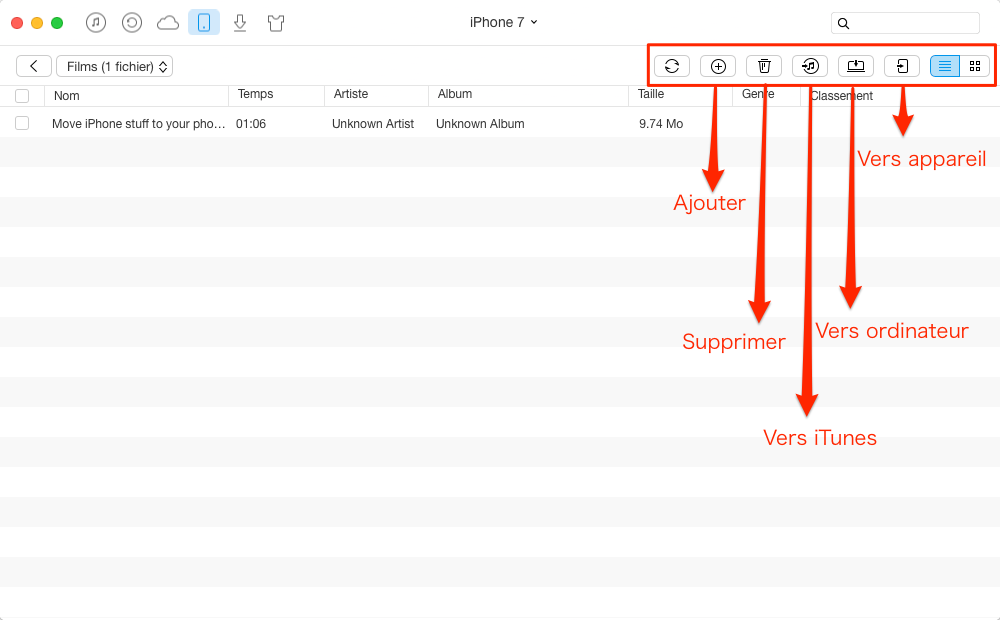Click the Send to device icon
Image resolution: width=1000 pixels, height=620 pixels.
coord(902,66)
